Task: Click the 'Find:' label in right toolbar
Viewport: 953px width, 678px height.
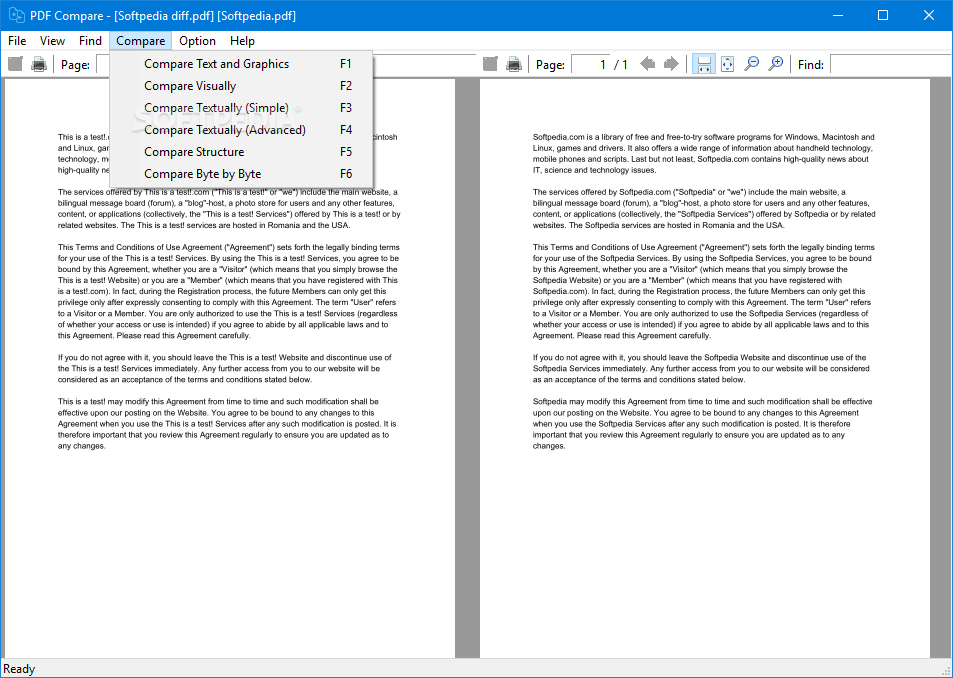Action: coord(811,64)
